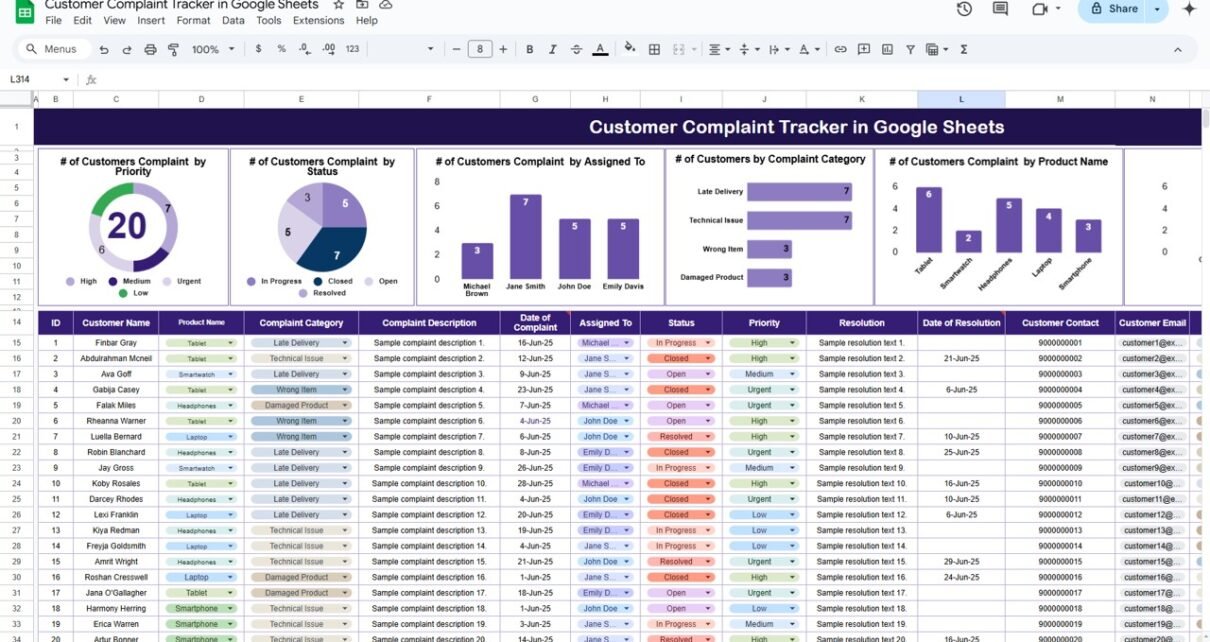1210x642 pixels.
Task: Increase font size with plus icon
Action: click(504, 49)
